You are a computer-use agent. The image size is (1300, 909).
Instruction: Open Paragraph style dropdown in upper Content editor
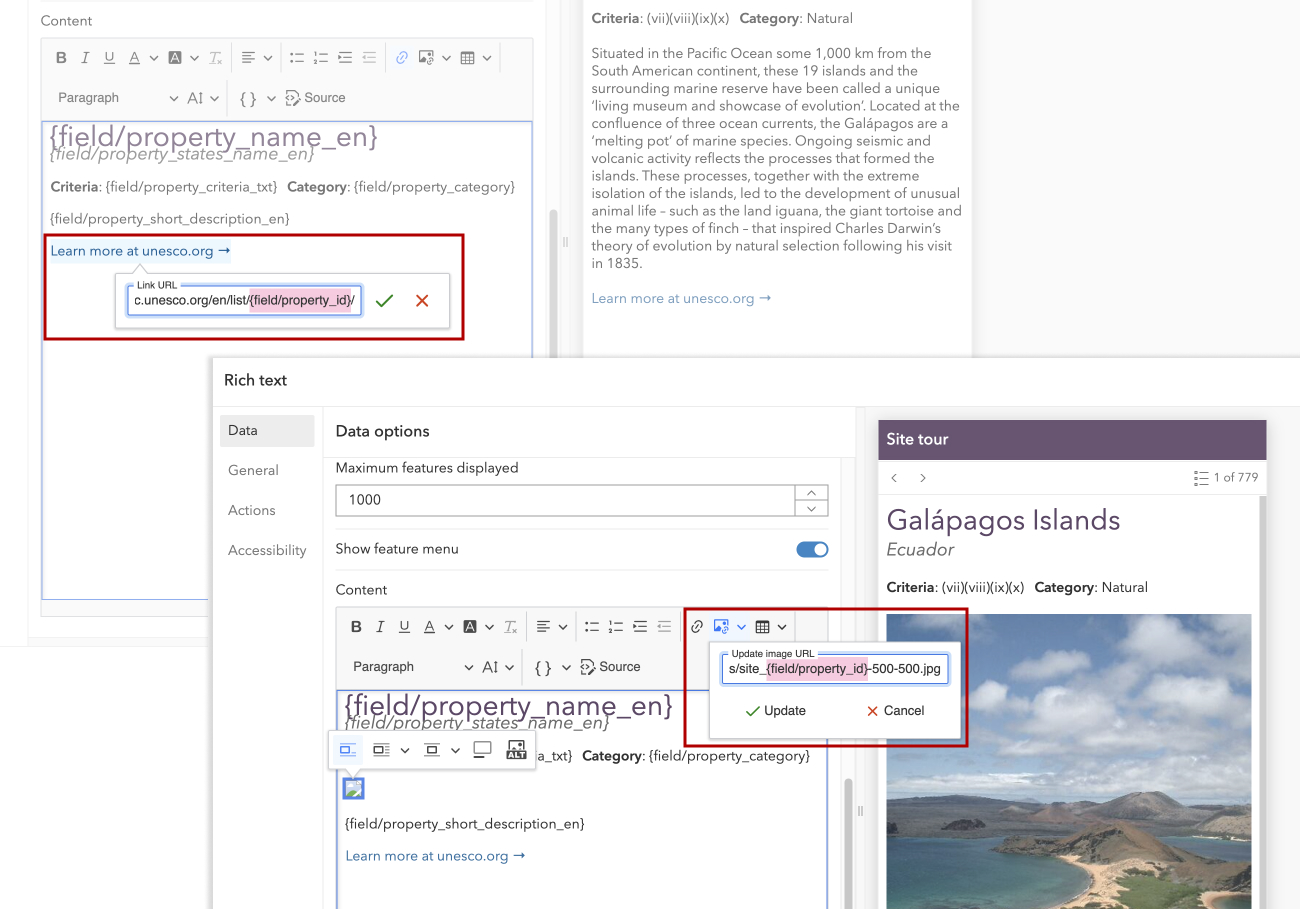(x=116, y=98)
